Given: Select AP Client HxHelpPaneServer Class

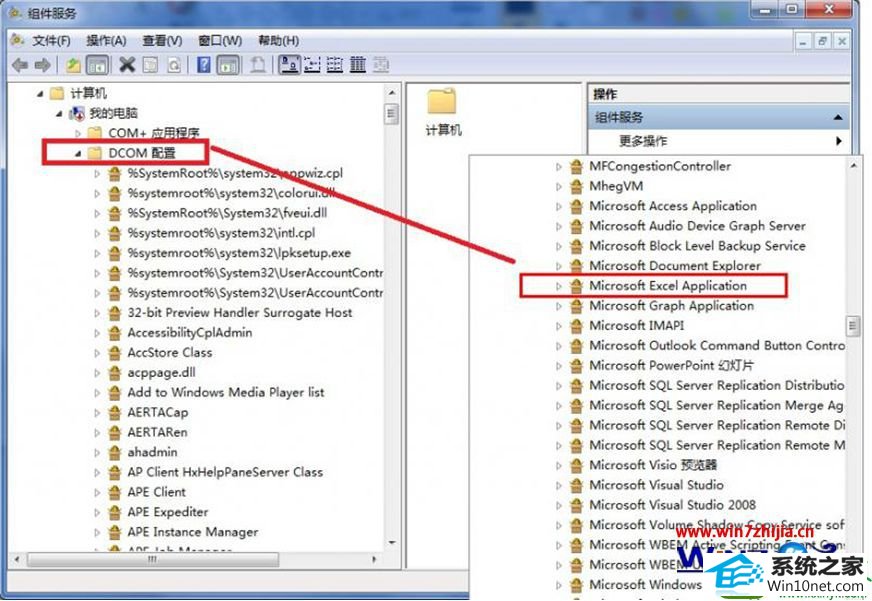Looking at the screenshot, I should tap(225, 472).
